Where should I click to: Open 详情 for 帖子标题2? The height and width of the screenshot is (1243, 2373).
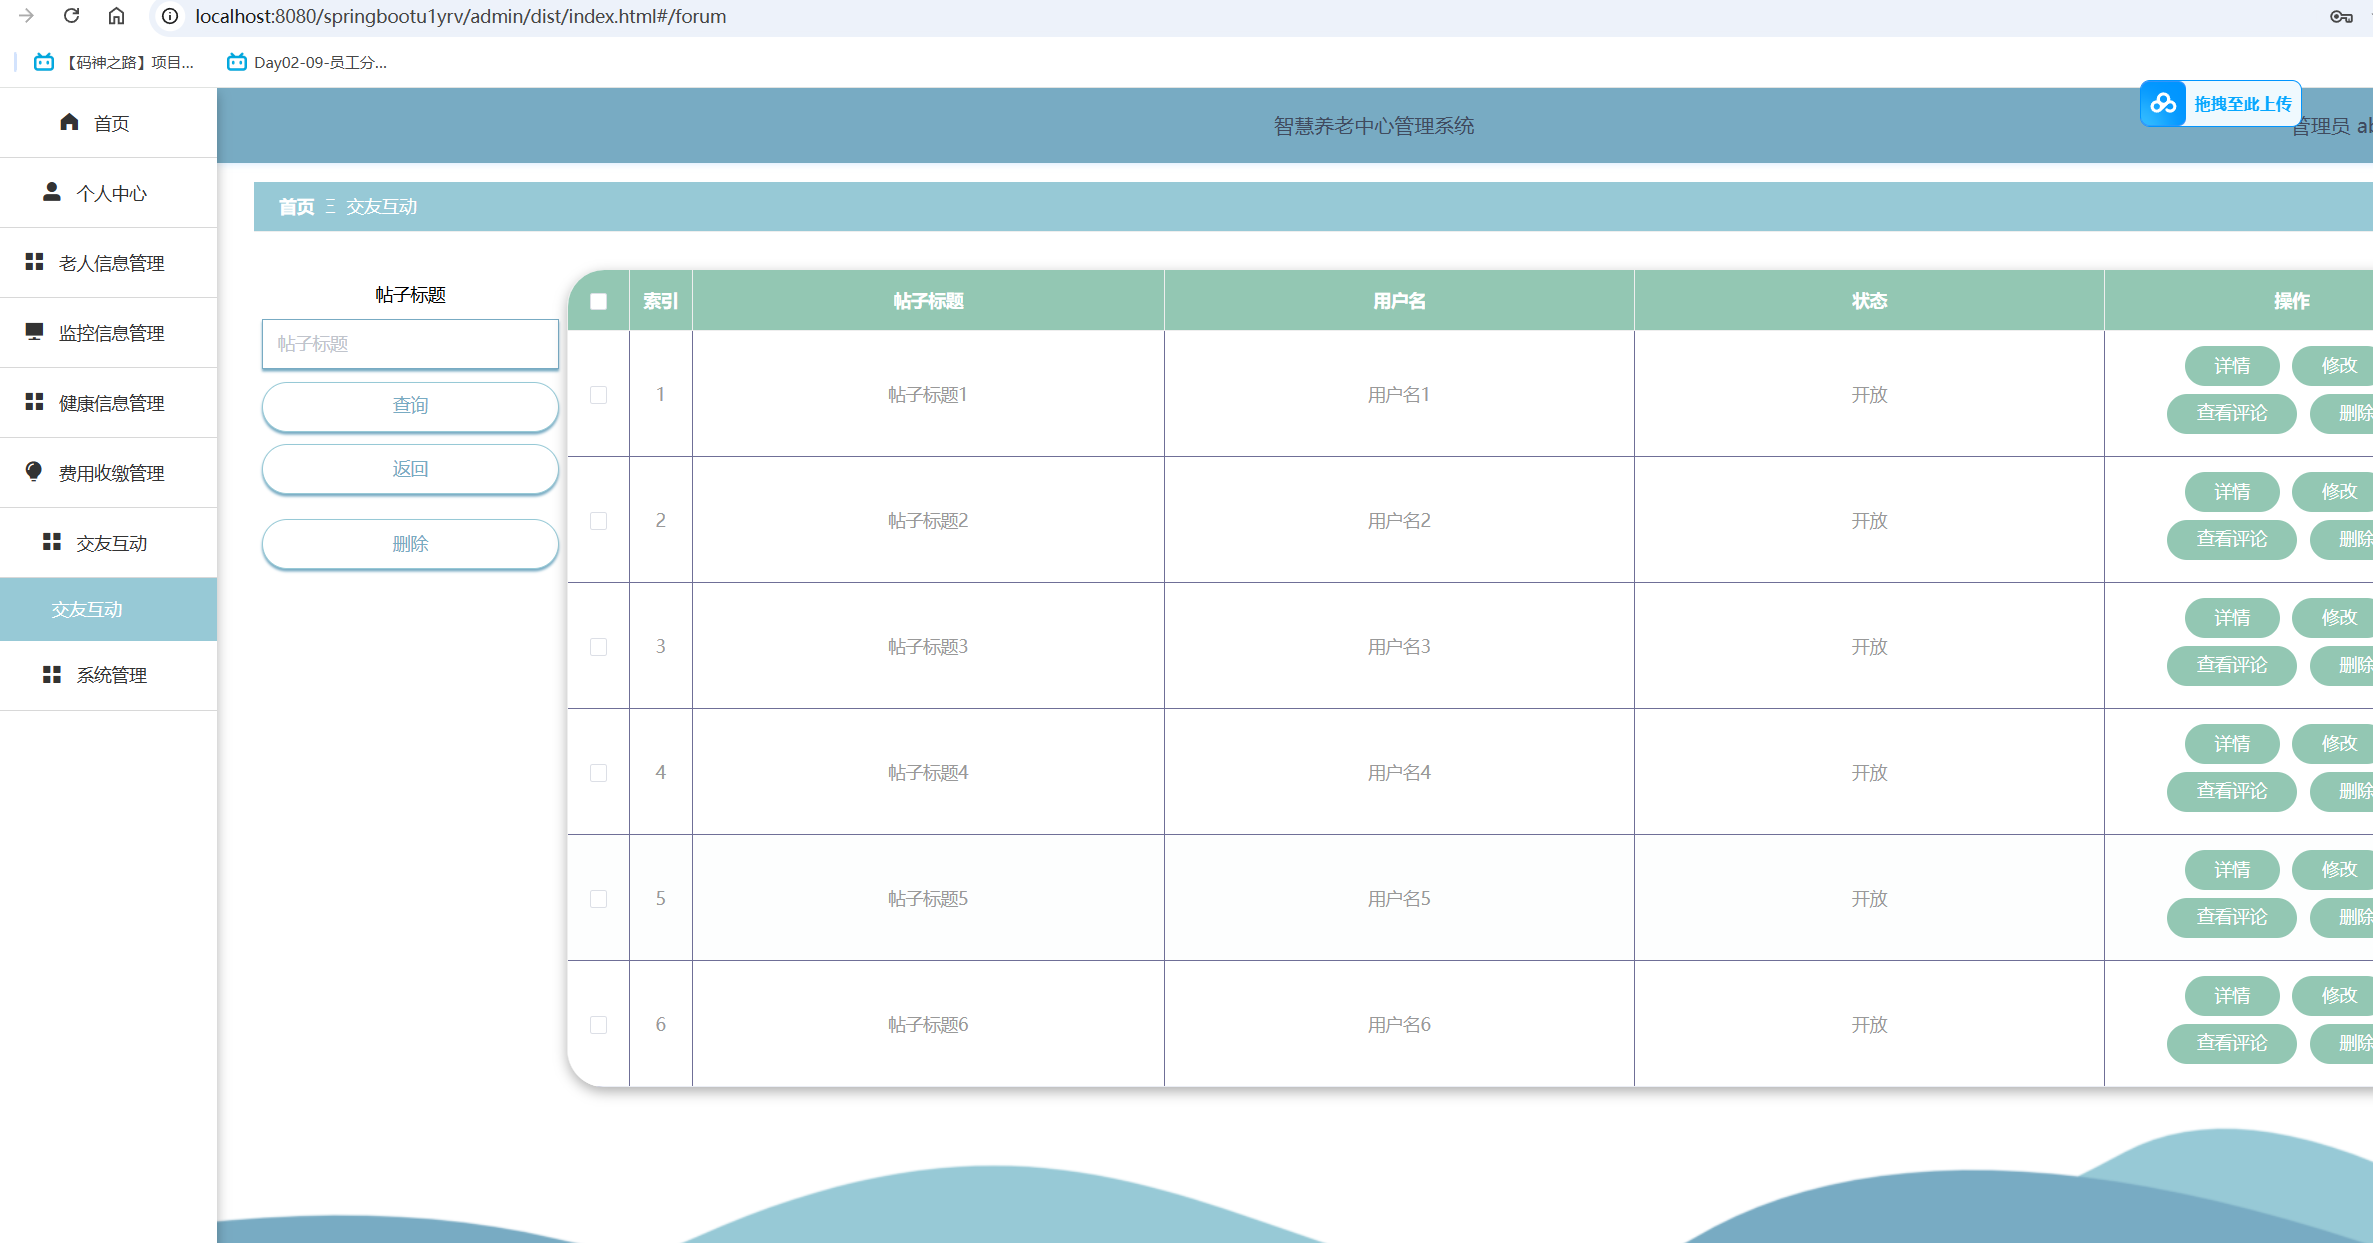coord(2232,492)
